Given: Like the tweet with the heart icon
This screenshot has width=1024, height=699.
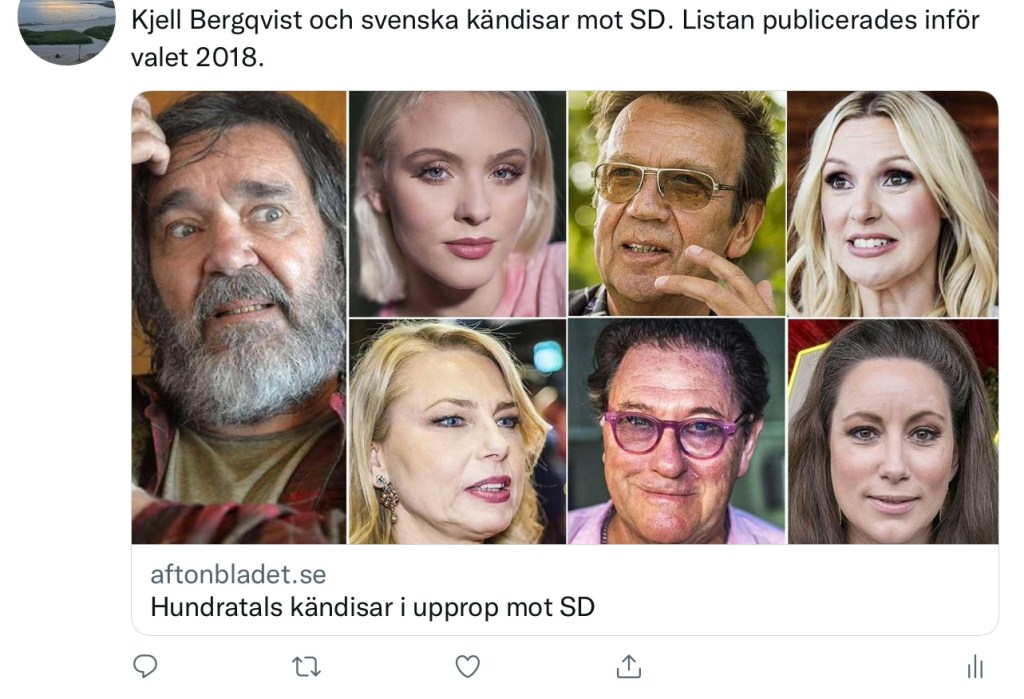Looking at the screenshot, I should [467, 666].
